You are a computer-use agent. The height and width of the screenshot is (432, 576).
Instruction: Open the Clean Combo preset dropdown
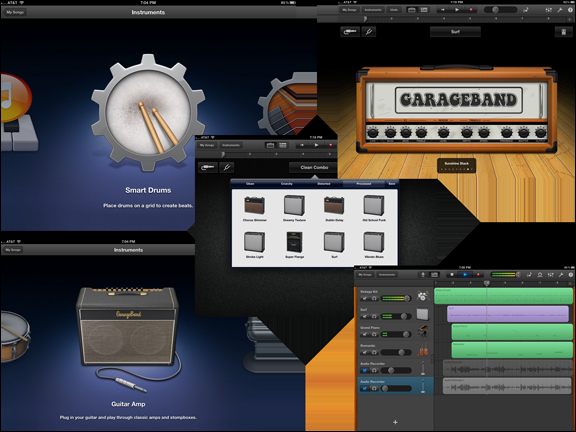(x=314, y=168)
